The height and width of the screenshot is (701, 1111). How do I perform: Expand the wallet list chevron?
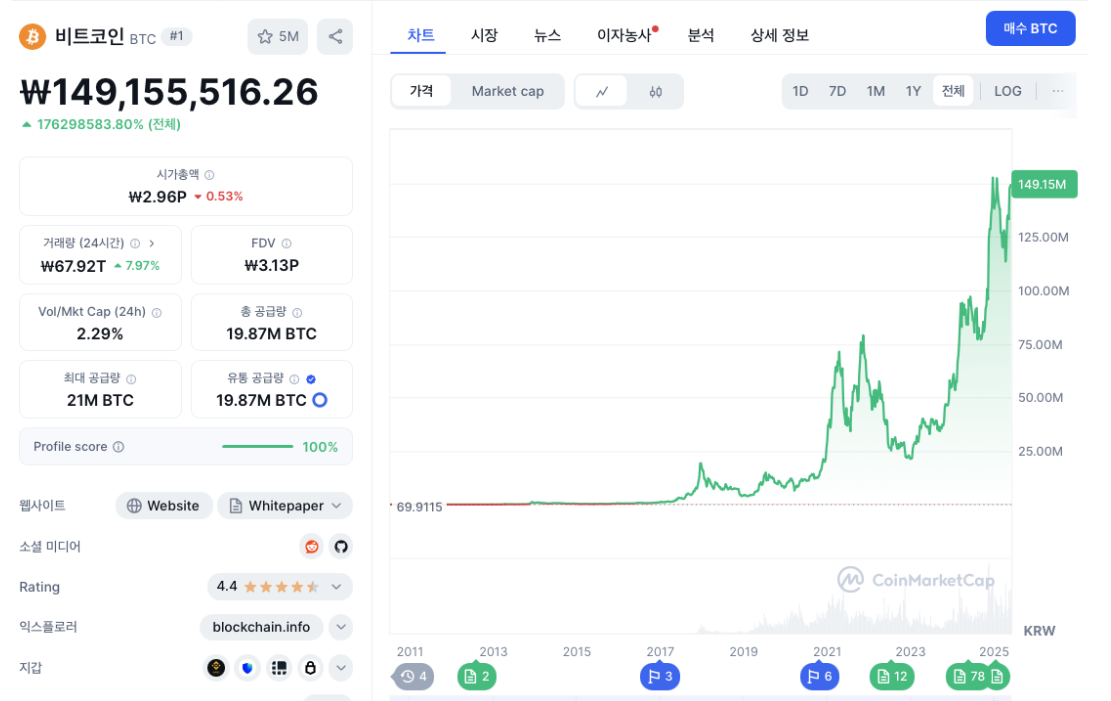(341, 668)
